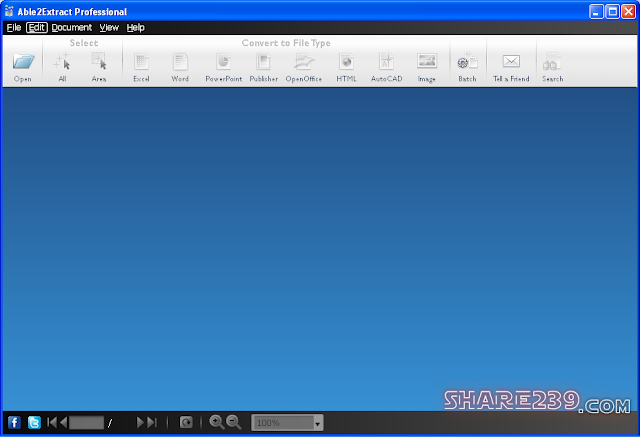Convert to AutoCAD icon
The width and height of the screenshot is (640, 437).
pos(386,62)
